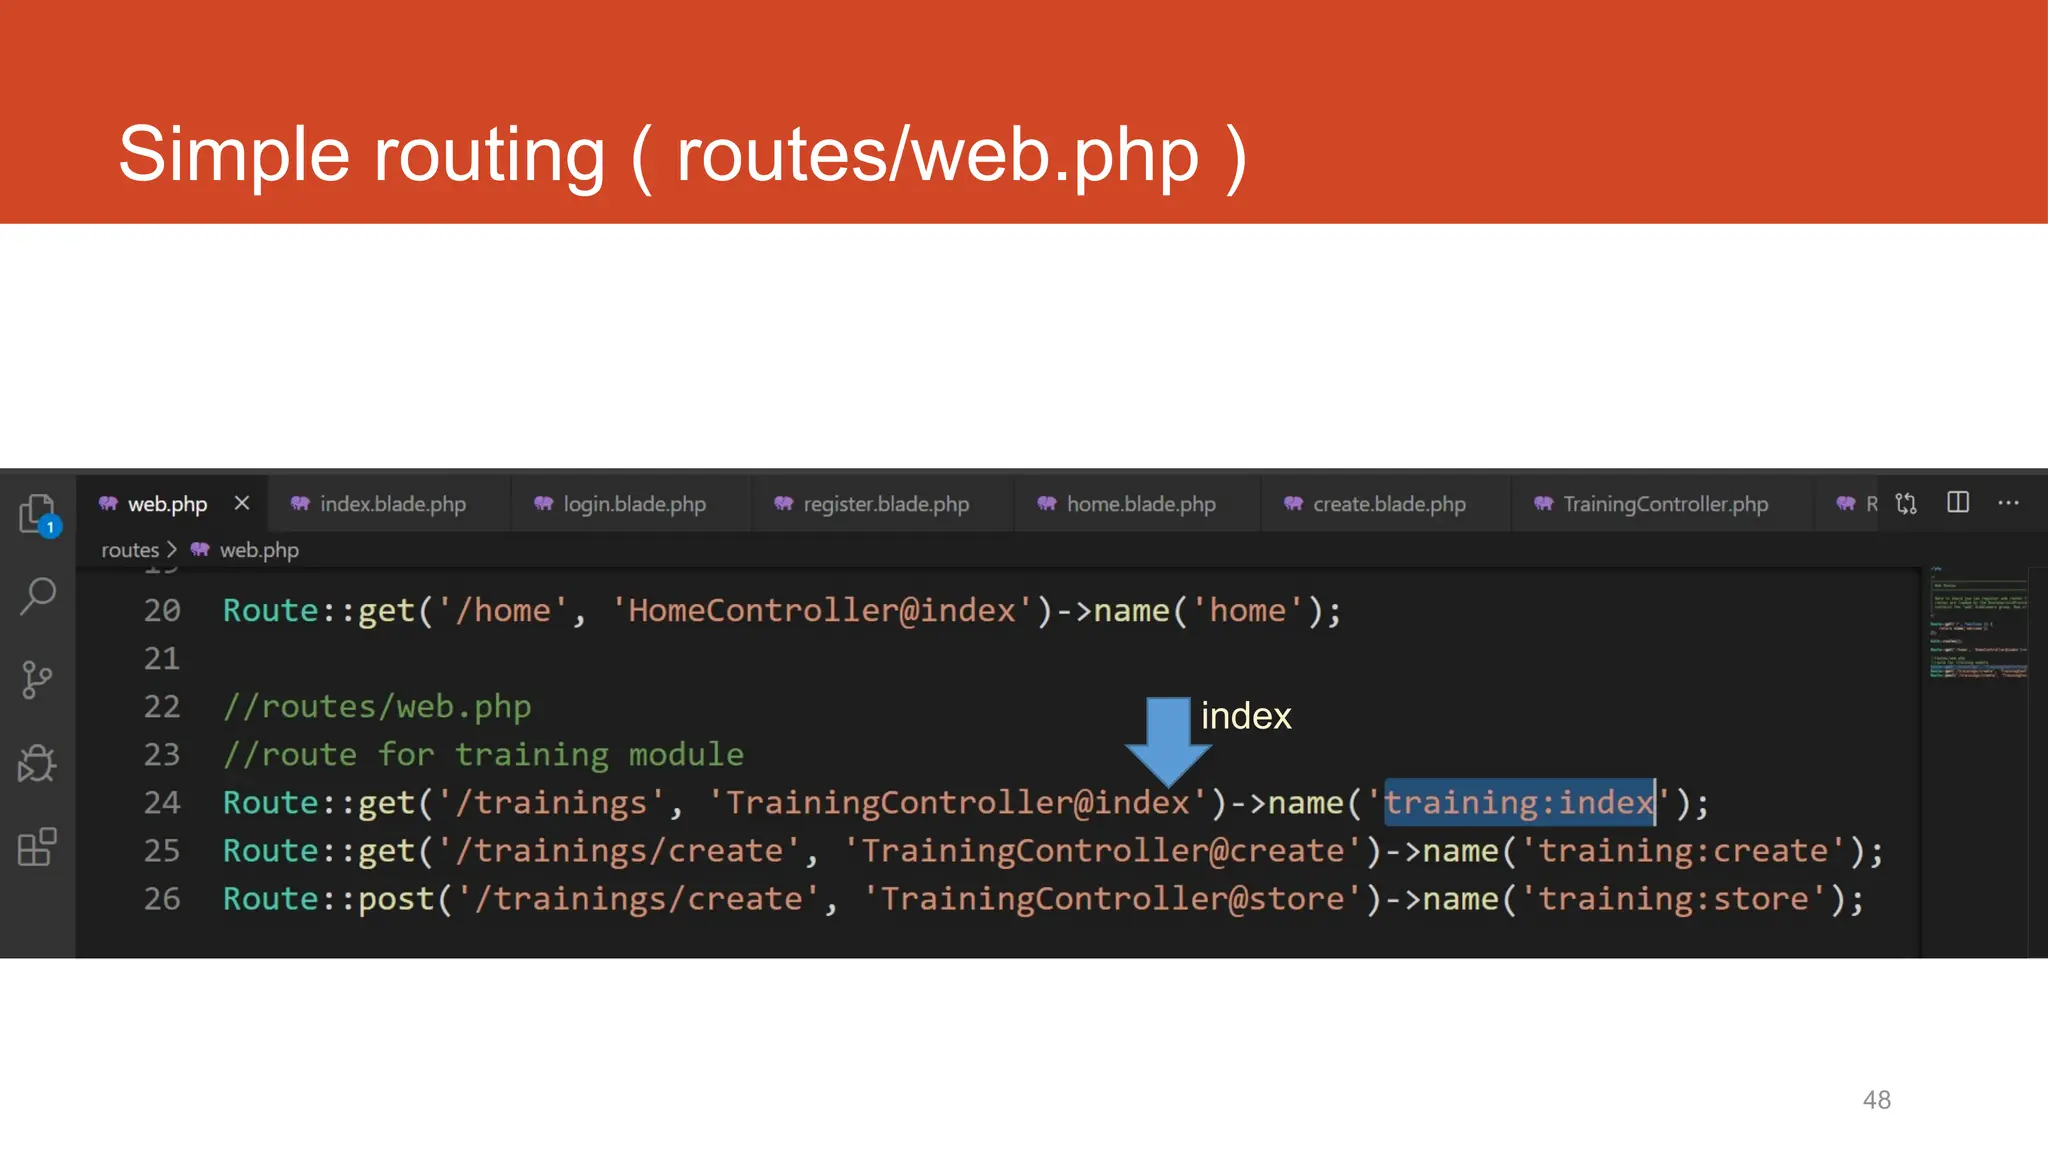Click the Open Changes compare icon
The image size is (2048, 1152).
pyautogui.click(x=1906, y=503)
